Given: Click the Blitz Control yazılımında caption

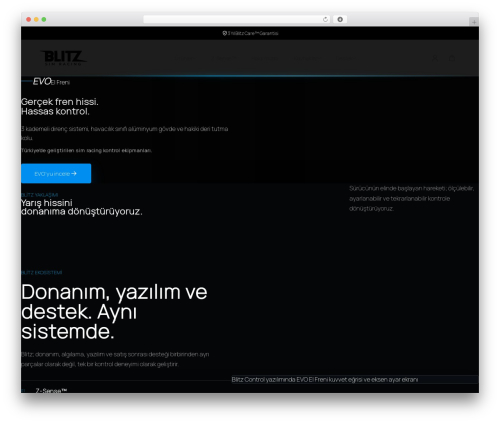Looking at the screenshot, I should pos(325,379).
